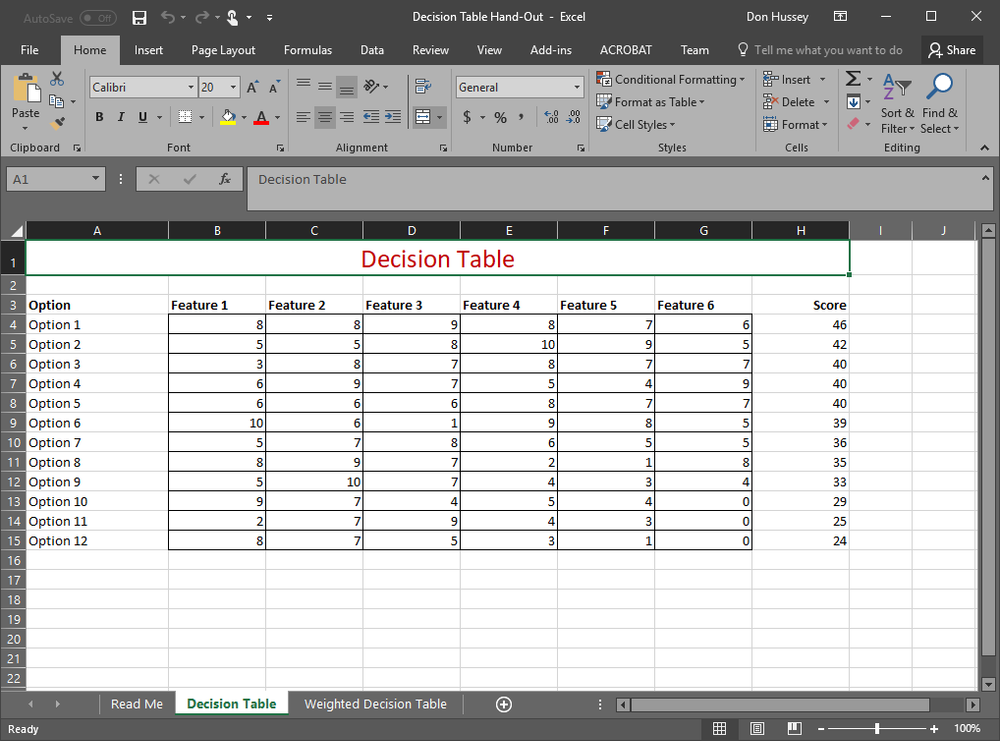Click the Decrease Decimal icon
Screen dimensions: 1000x741
point(573,117)
